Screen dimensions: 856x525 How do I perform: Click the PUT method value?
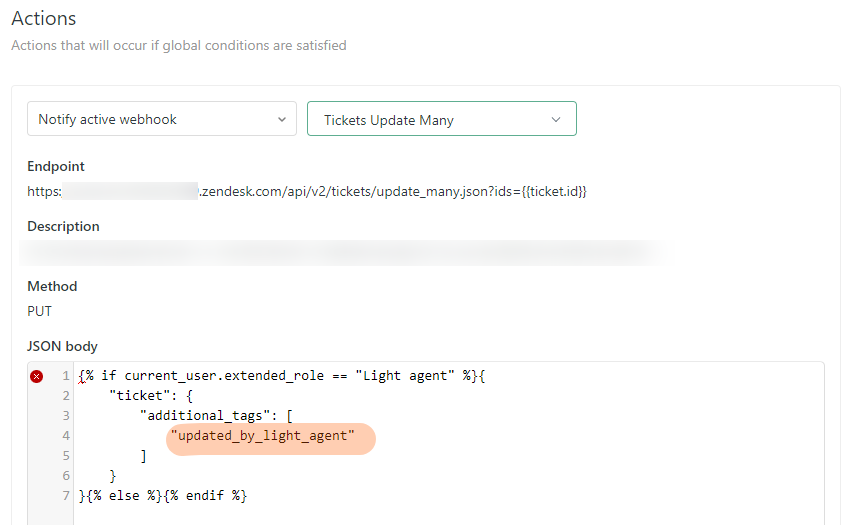[x=41, y=311]
